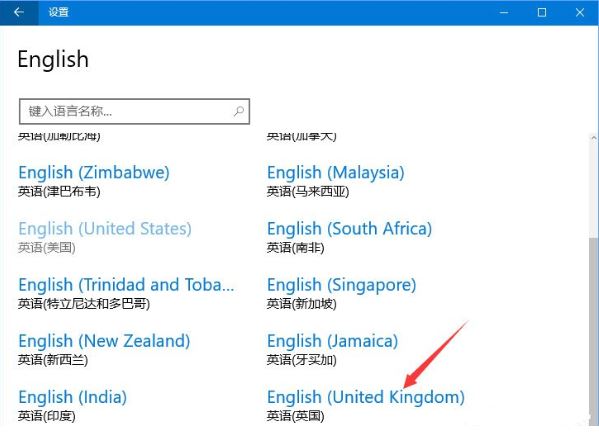Select English (Malaysia)

(x=335, y=173)
